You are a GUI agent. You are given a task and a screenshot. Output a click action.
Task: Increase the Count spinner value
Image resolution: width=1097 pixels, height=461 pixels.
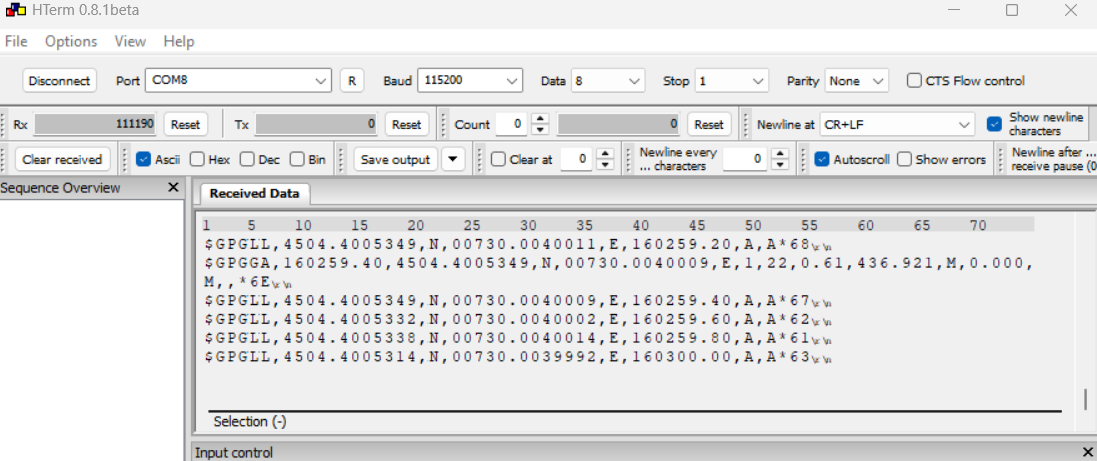[x=540, y=119]
